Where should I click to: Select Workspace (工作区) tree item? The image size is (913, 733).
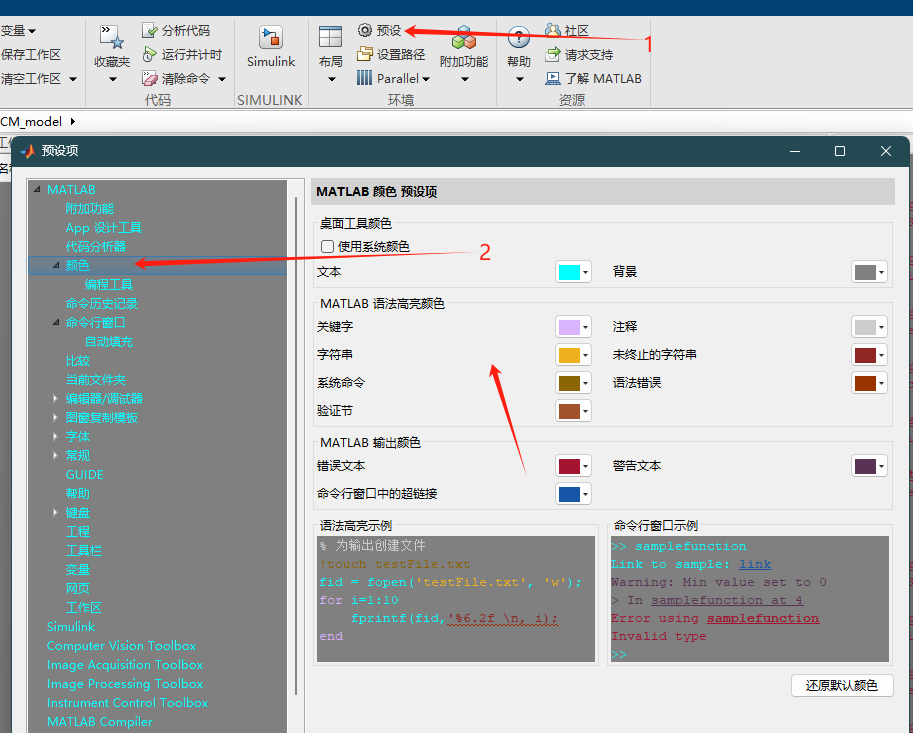coord(84,607)
